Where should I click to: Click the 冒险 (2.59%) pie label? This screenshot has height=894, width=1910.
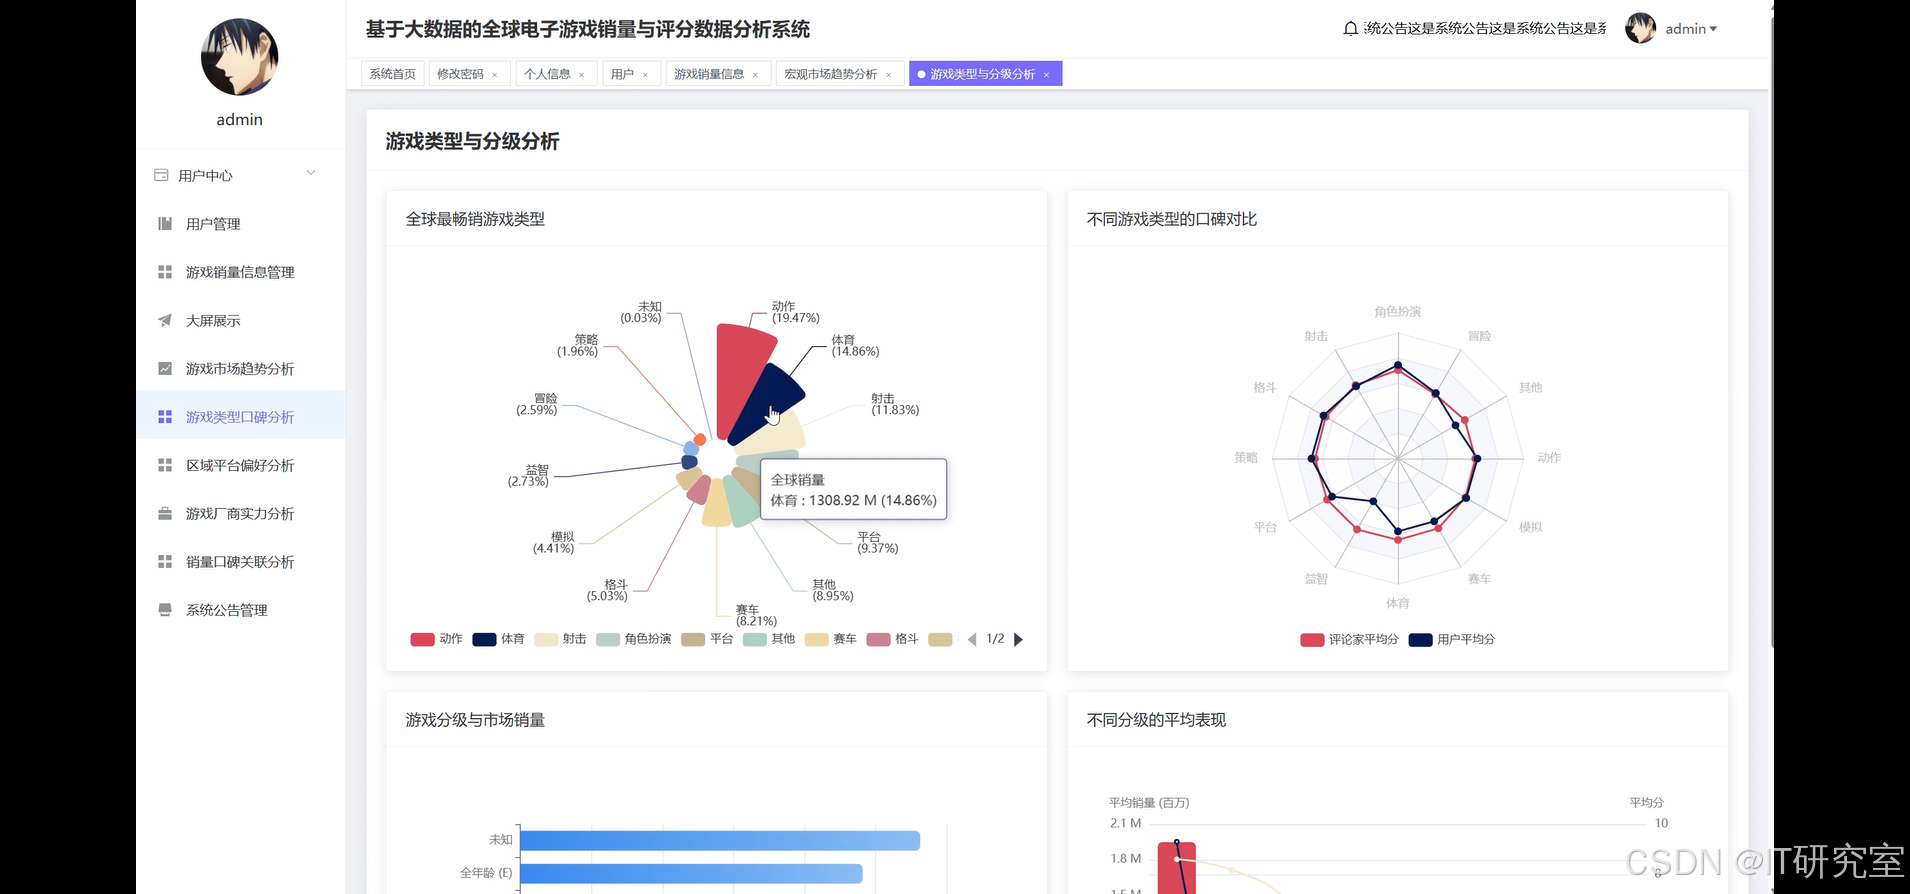click(537, 404)
